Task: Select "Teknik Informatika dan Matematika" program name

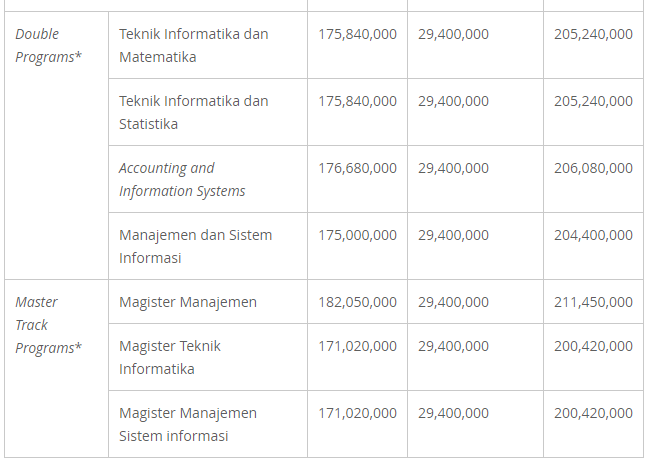Action: click(x=194, y=45)
